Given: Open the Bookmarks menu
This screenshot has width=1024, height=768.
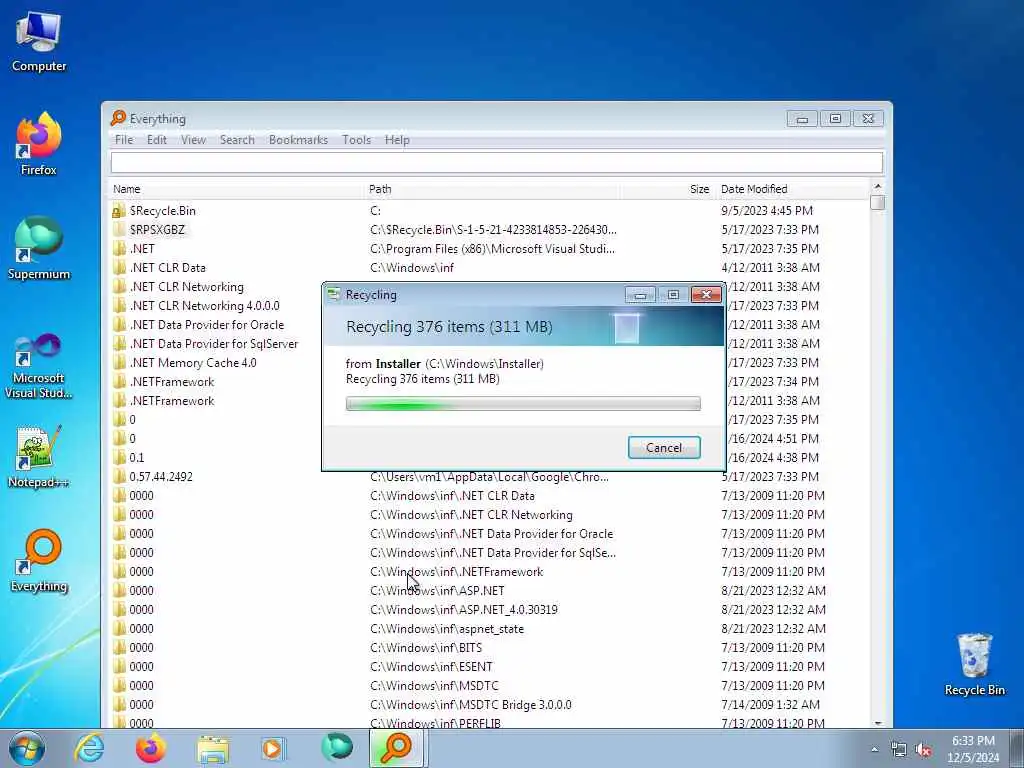Looking at the screenshot, I should (298, 140).
